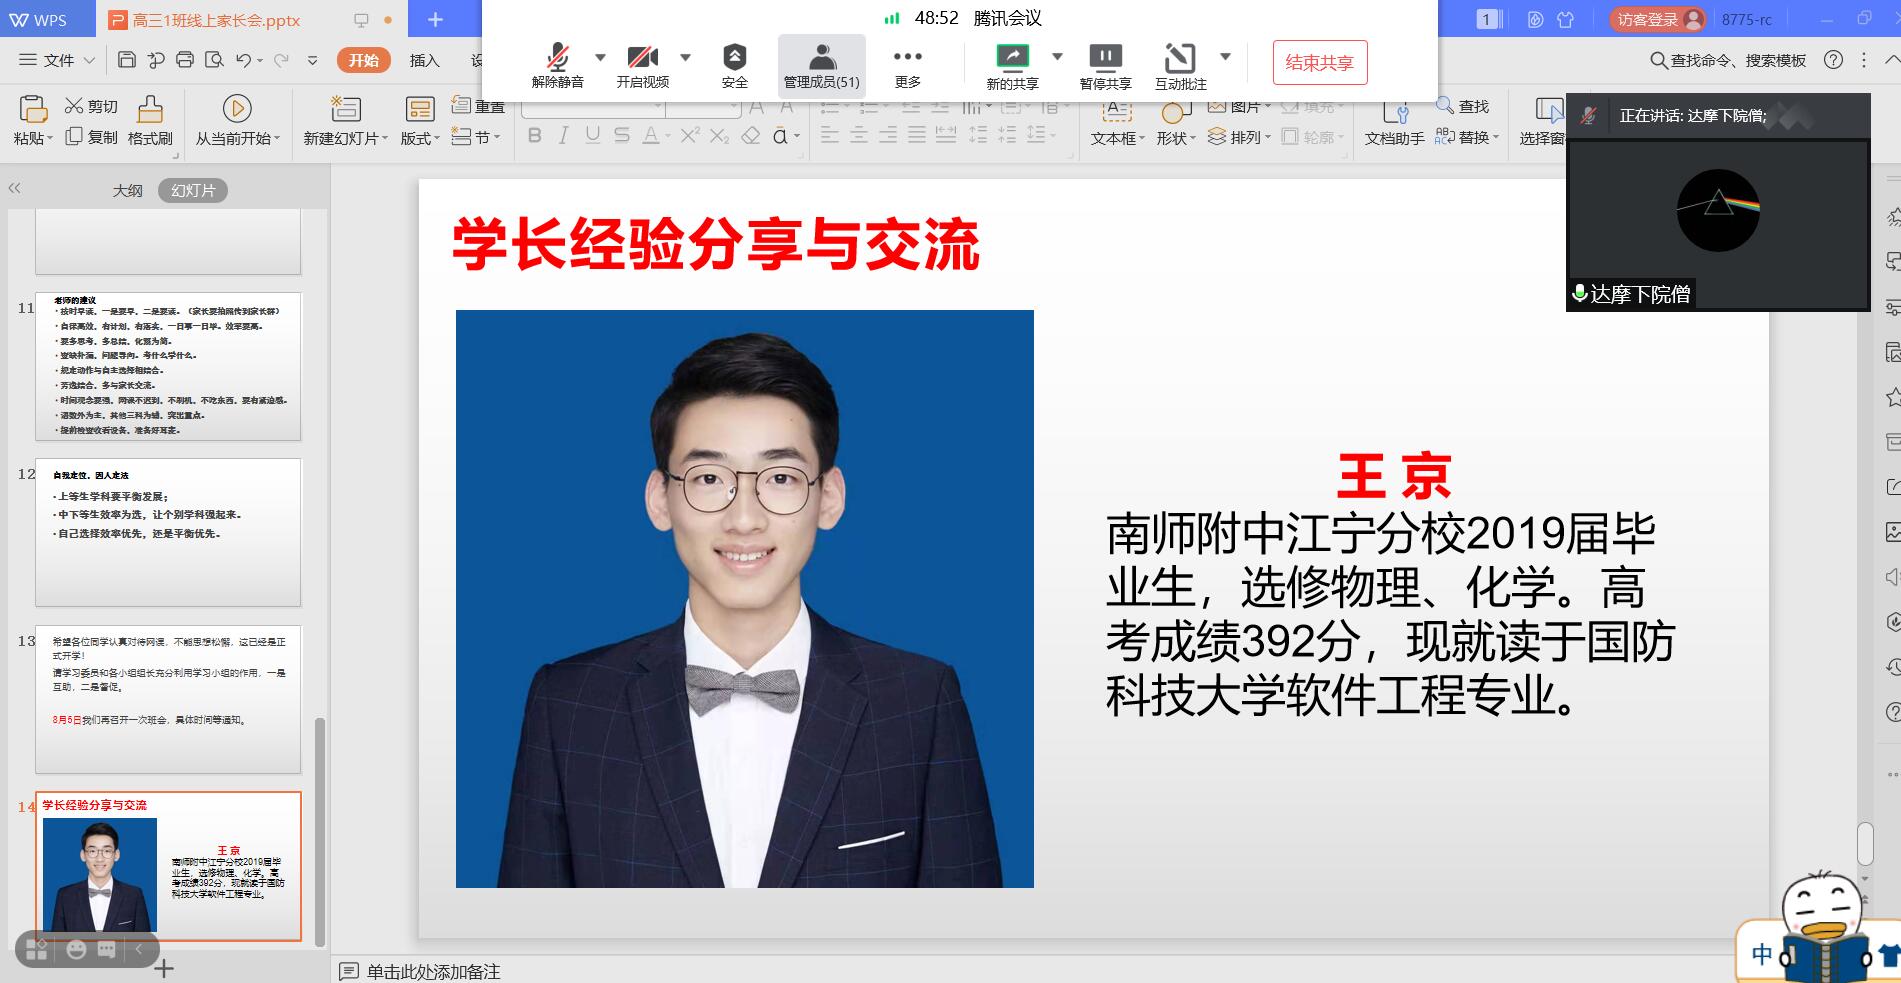
Task: Click 从当前开始 slideshow play icon
Action: tap(237, 108)
